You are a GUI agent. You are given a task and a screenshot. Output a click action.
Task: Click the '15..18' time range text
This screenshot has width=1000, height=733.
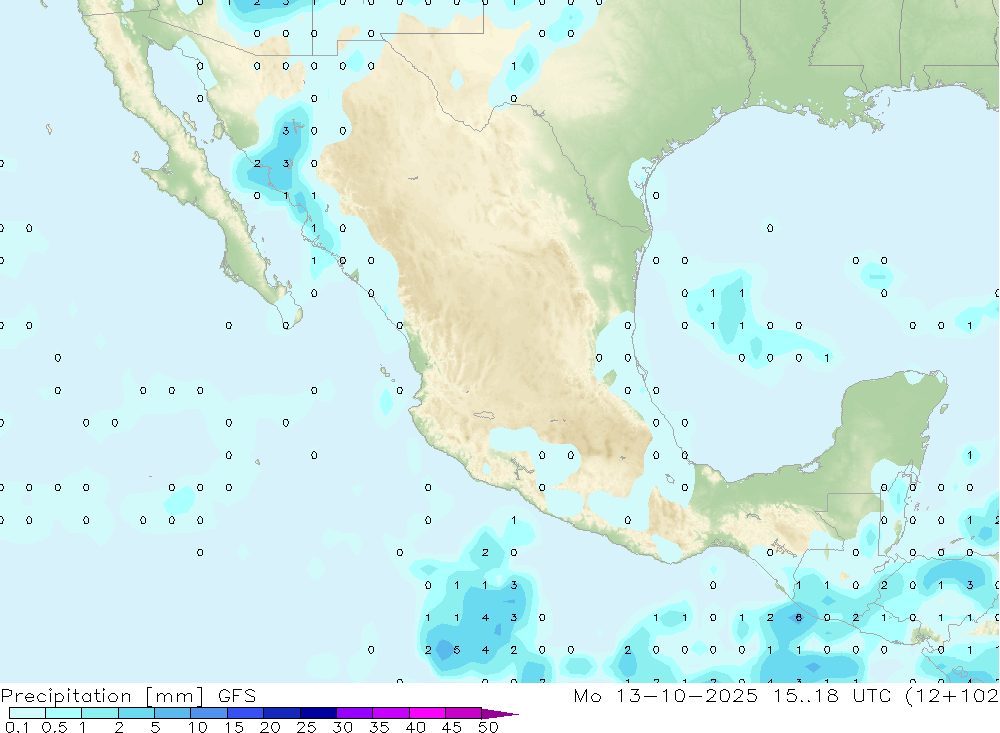[x=806, y=695]
